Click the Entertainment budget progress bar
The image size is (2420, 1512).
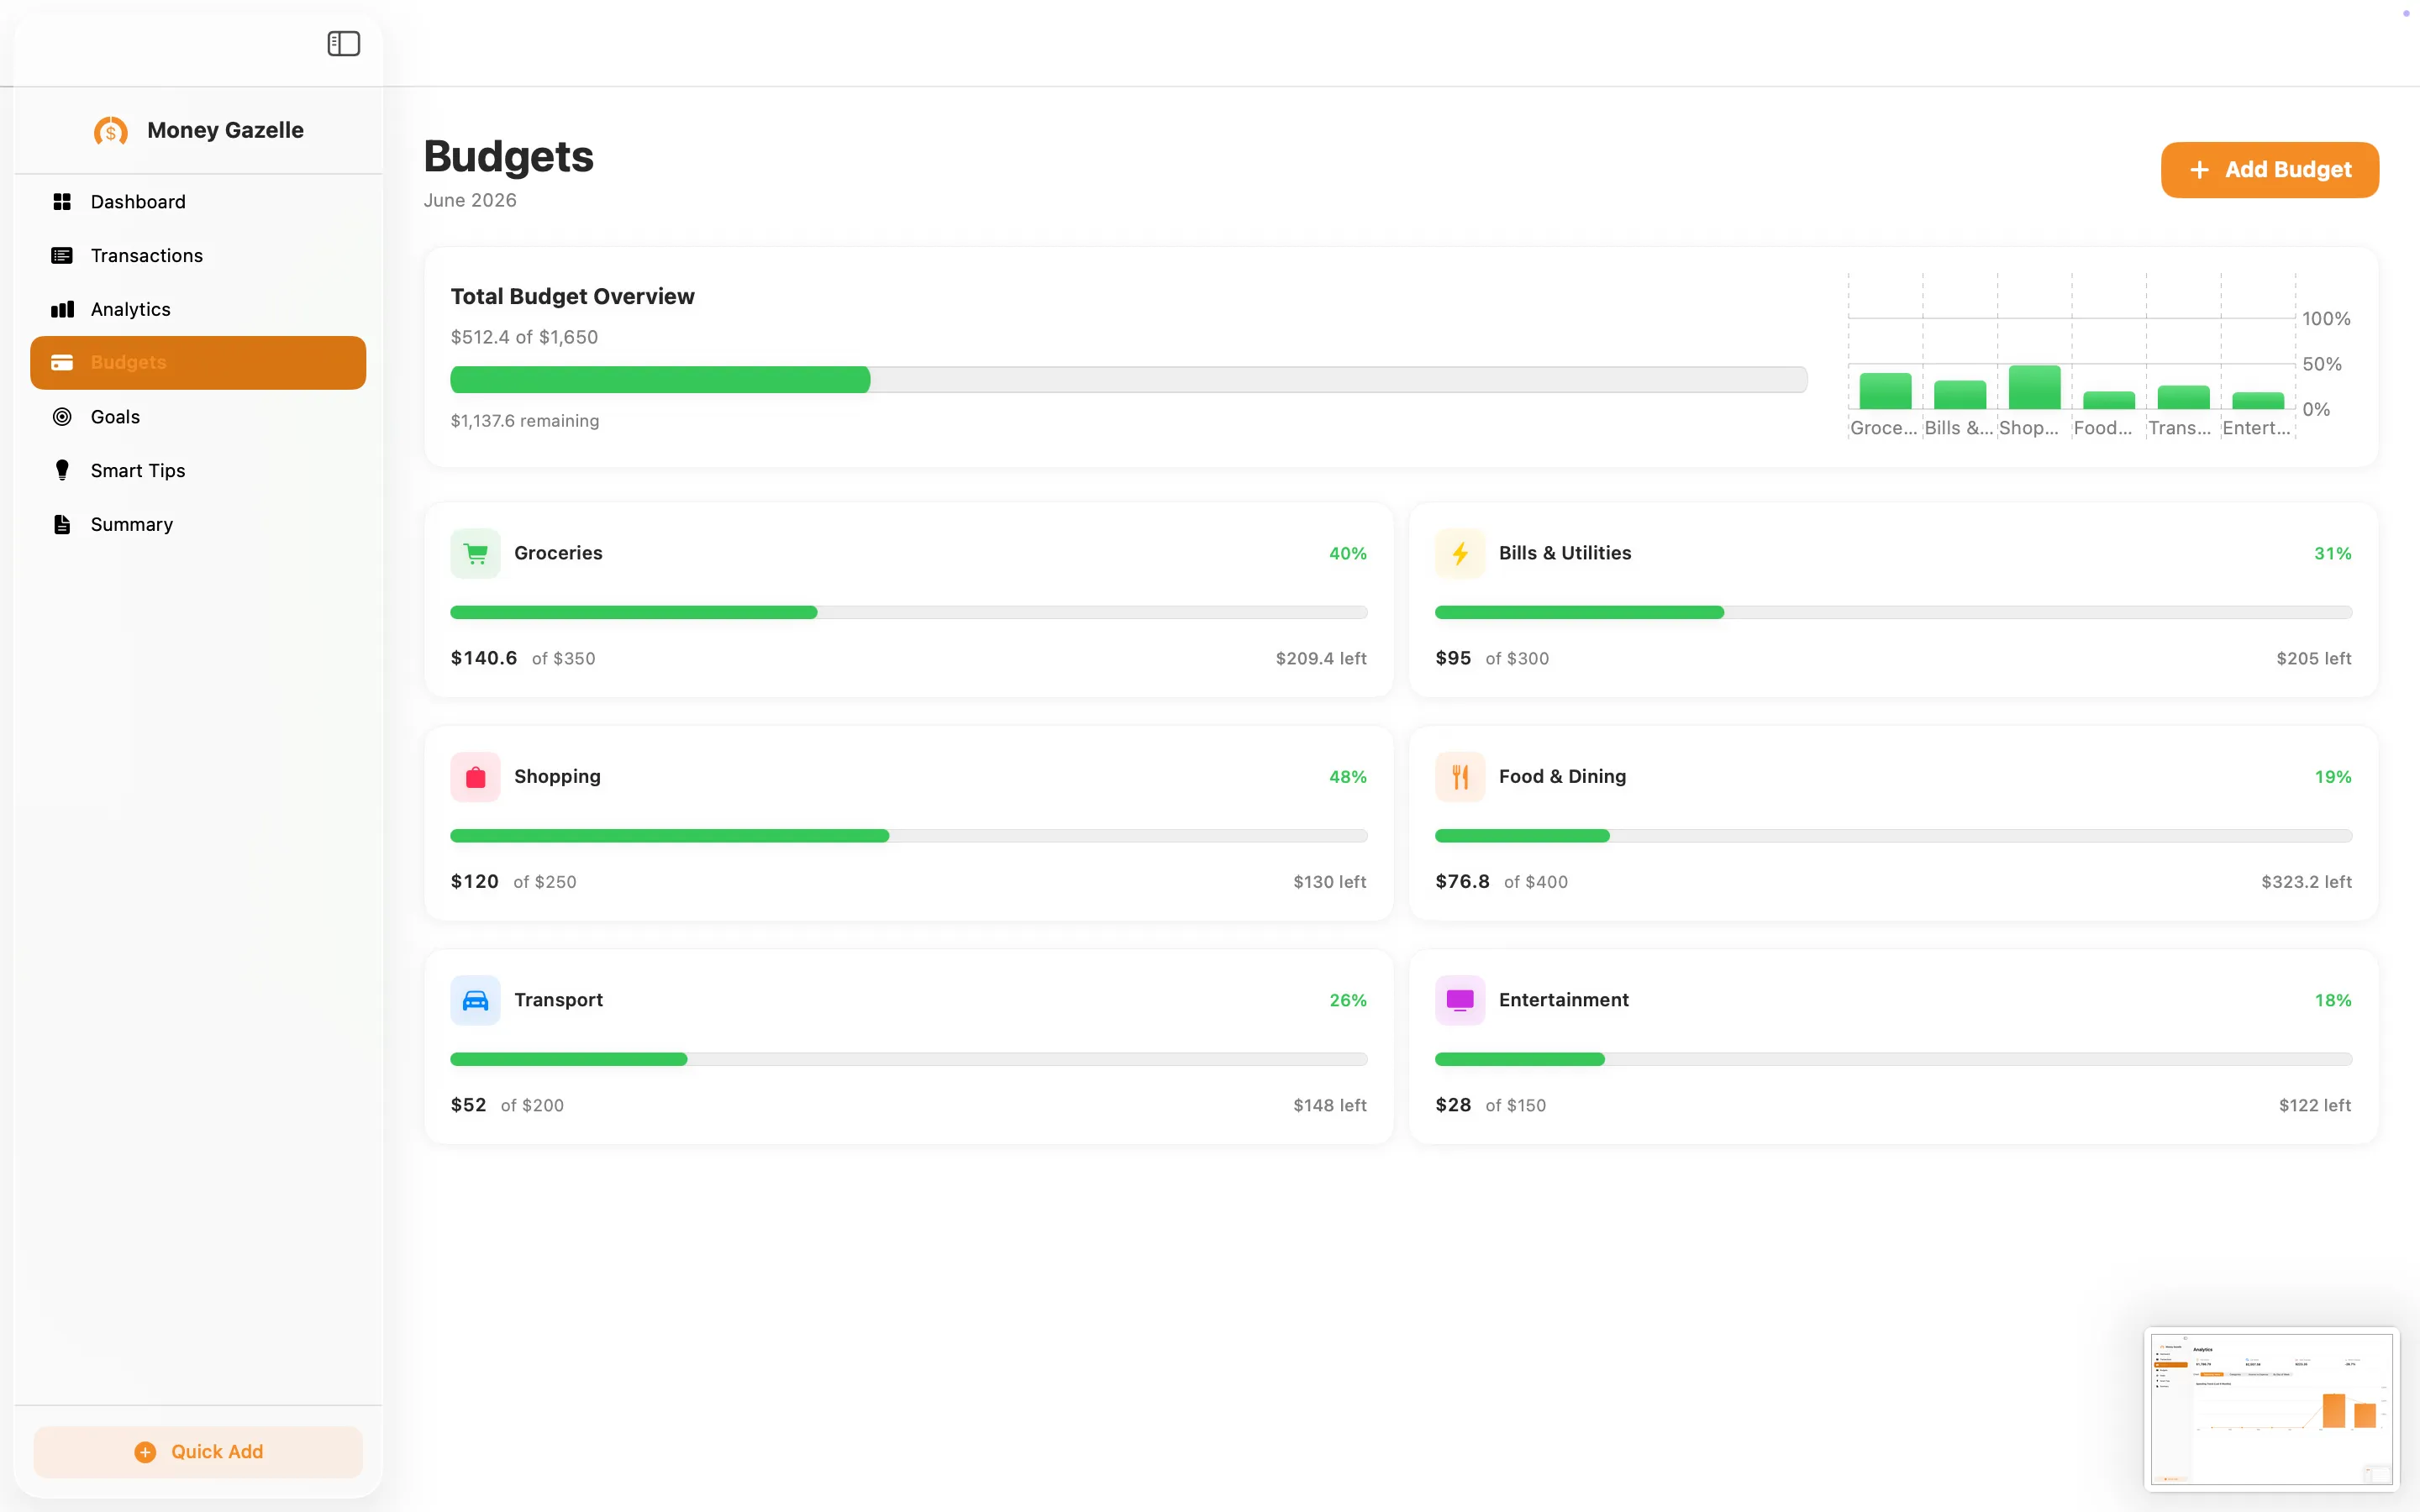click(1893, 1059)
